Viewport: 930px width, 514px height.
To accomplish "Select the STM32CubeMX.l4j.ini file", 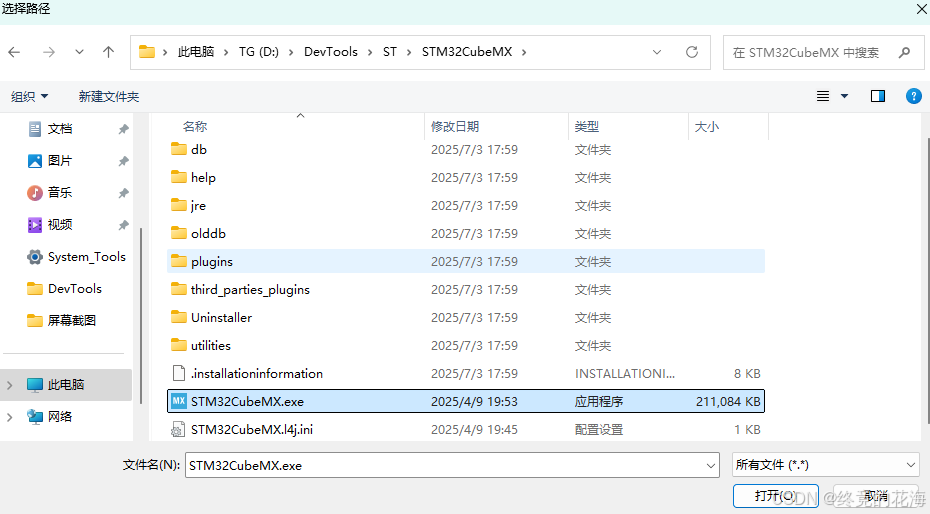I will 466,429.
